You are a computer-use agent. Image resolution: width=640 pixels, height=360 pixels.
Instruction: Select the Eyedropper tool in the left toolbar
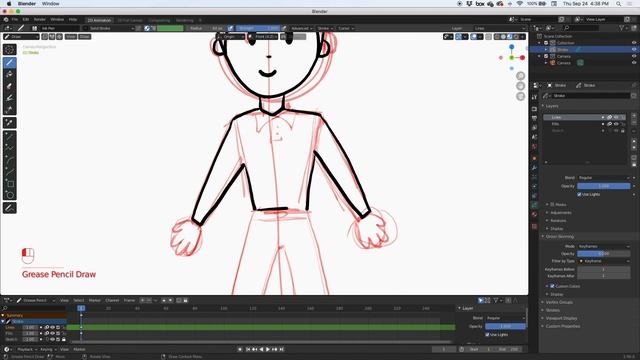pos(9,123)
